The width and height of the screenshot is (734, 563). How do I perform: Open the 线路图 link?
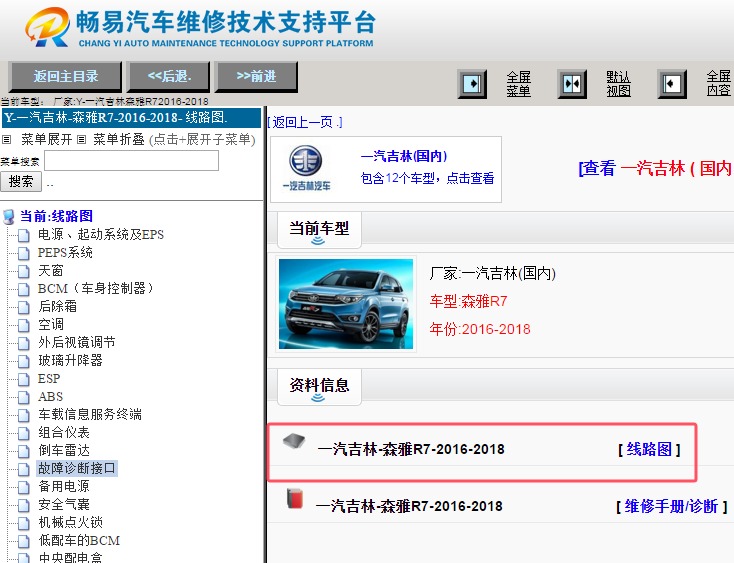pyautogui.click(x=649, y=449)
